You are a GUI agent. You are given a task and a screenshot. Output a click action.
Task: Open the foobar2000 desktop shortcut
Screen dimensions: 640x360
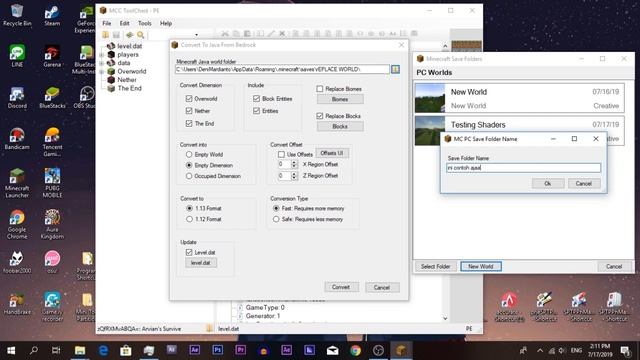click(17, 262)
